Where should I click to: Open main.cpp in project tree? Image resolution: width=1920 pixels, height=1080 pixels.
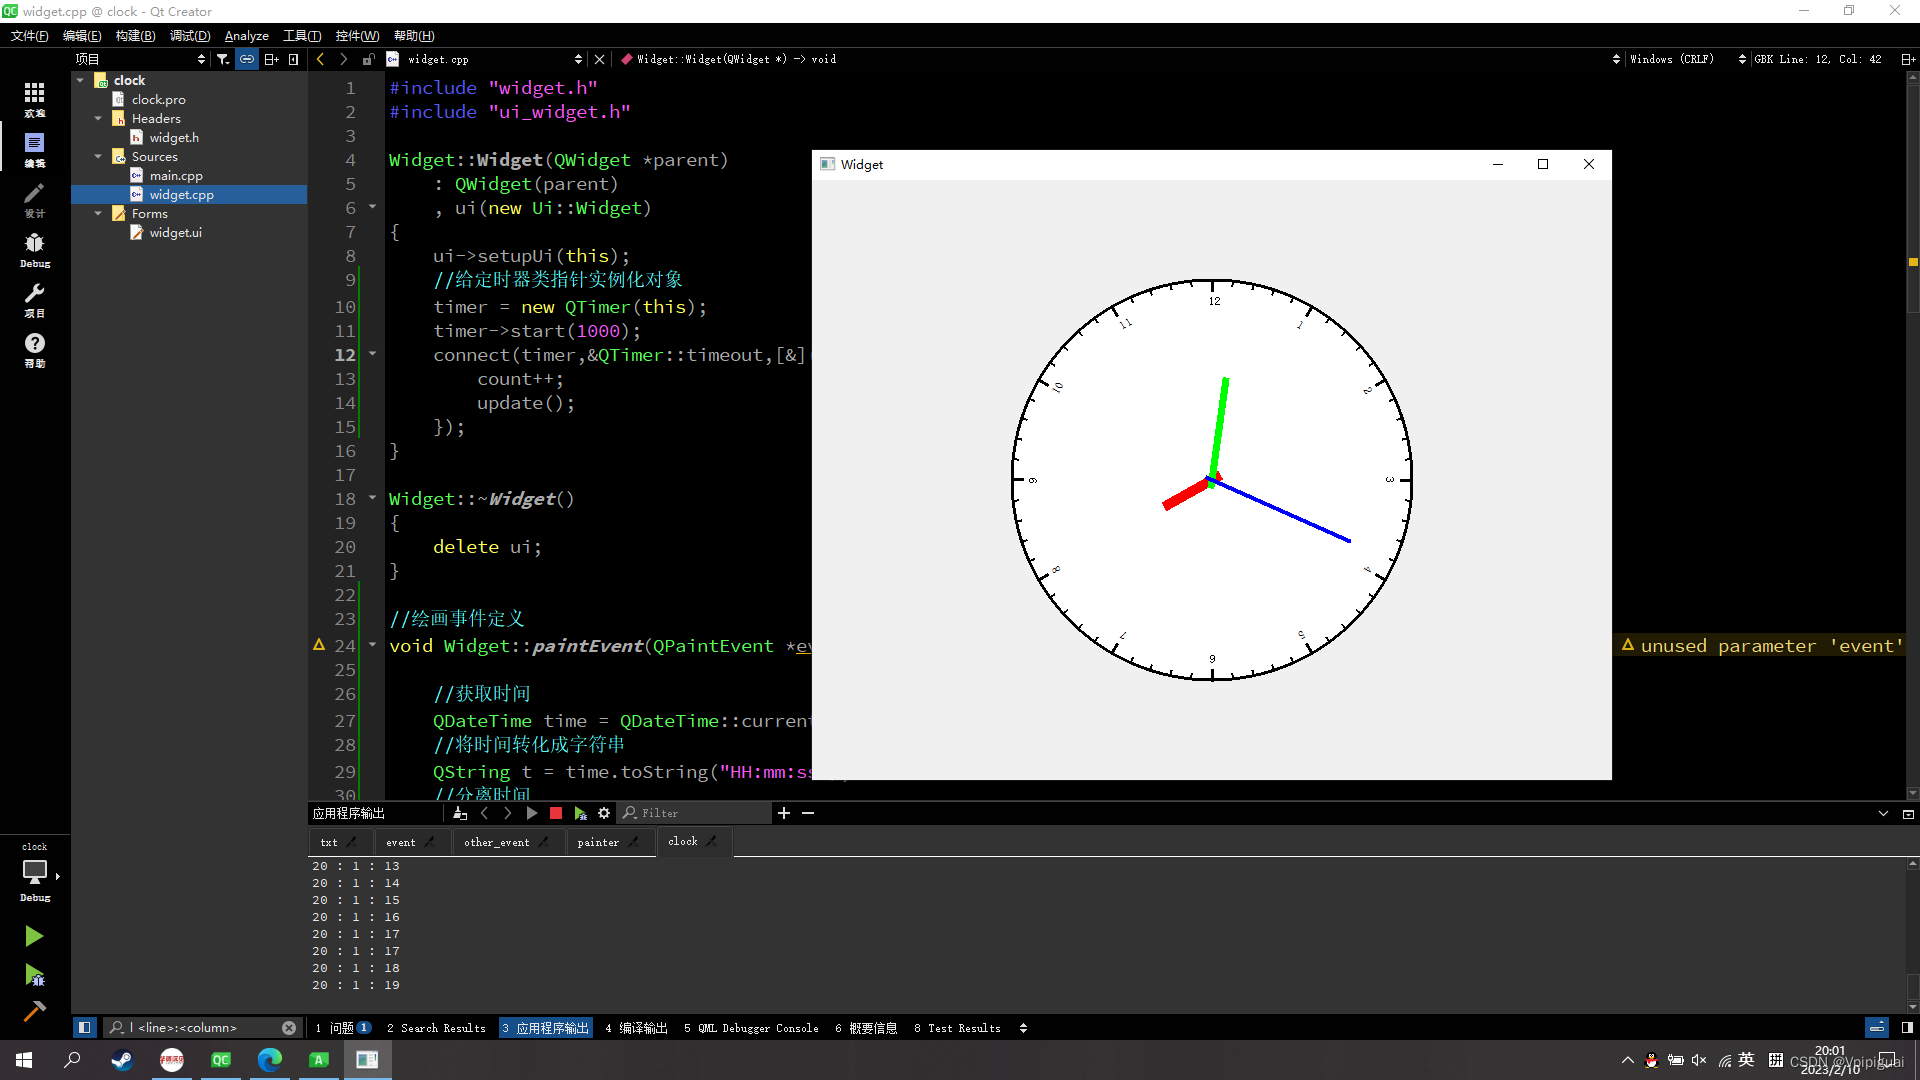[176, 176]
